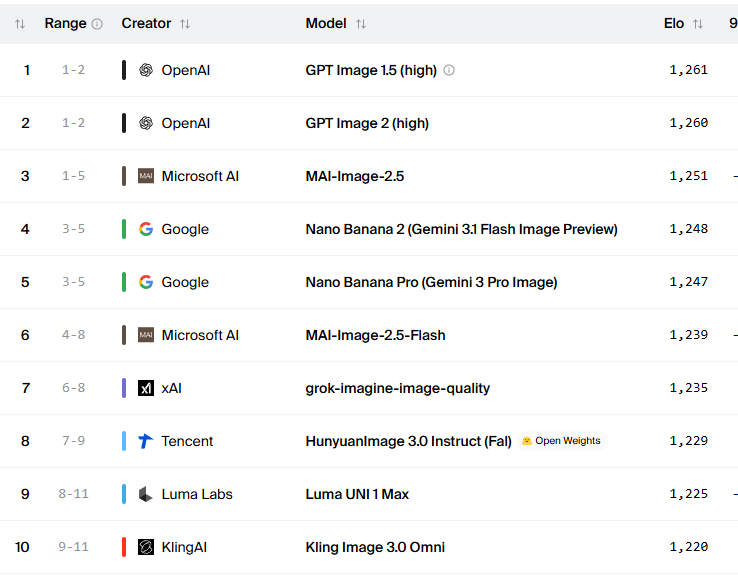Click the range value 9-11
This screenshot has width=738, height=577.
pos(73,547)
